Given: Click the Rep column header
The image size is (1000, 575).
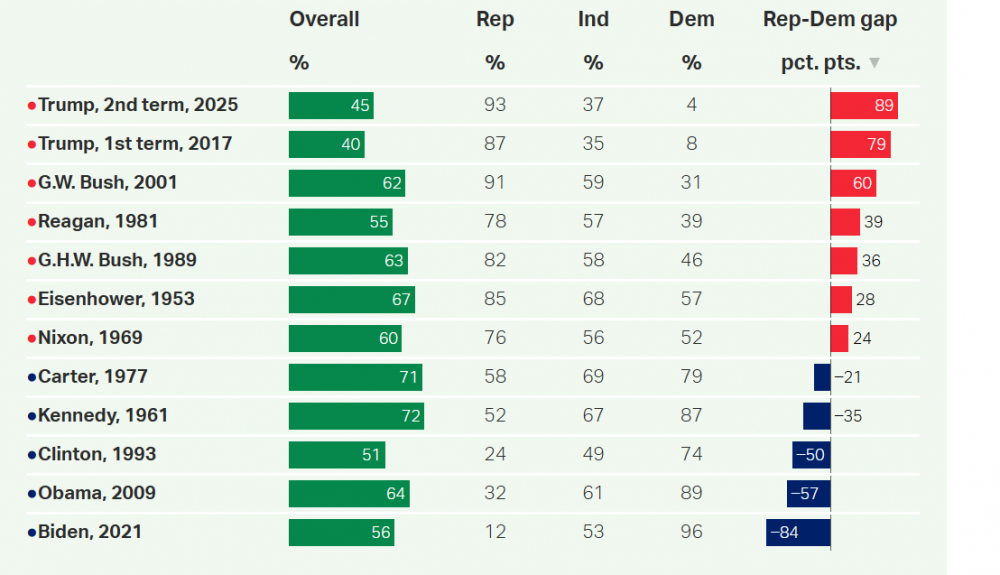Looking at the screenshot, I should (x=495, y=20).
